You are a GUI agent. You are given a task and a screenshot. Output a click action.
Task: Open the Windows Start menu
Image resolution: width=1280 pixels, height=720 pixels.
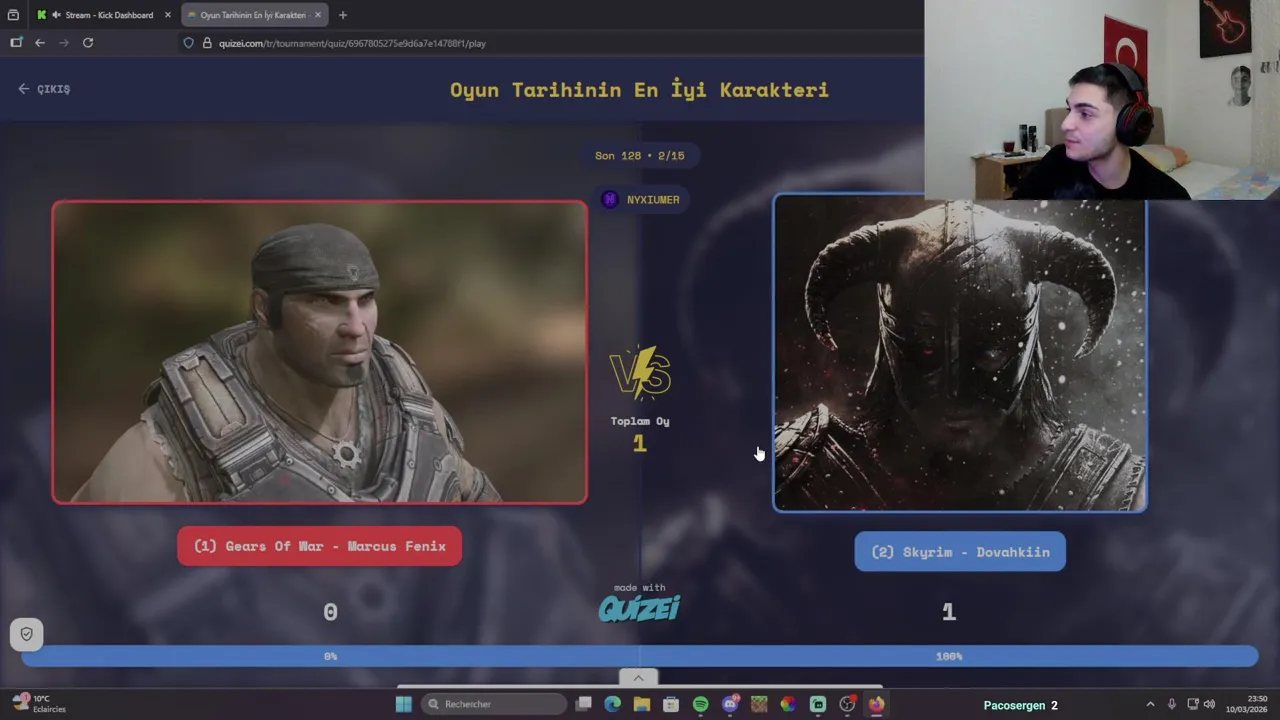(404, 704)
